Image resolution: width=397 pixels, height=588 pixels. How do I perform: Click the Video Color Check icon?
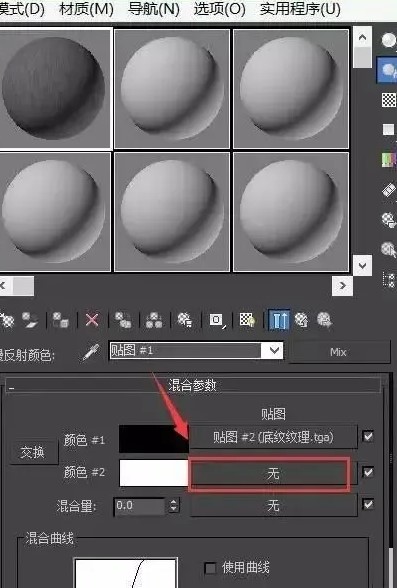coord(389,160)
